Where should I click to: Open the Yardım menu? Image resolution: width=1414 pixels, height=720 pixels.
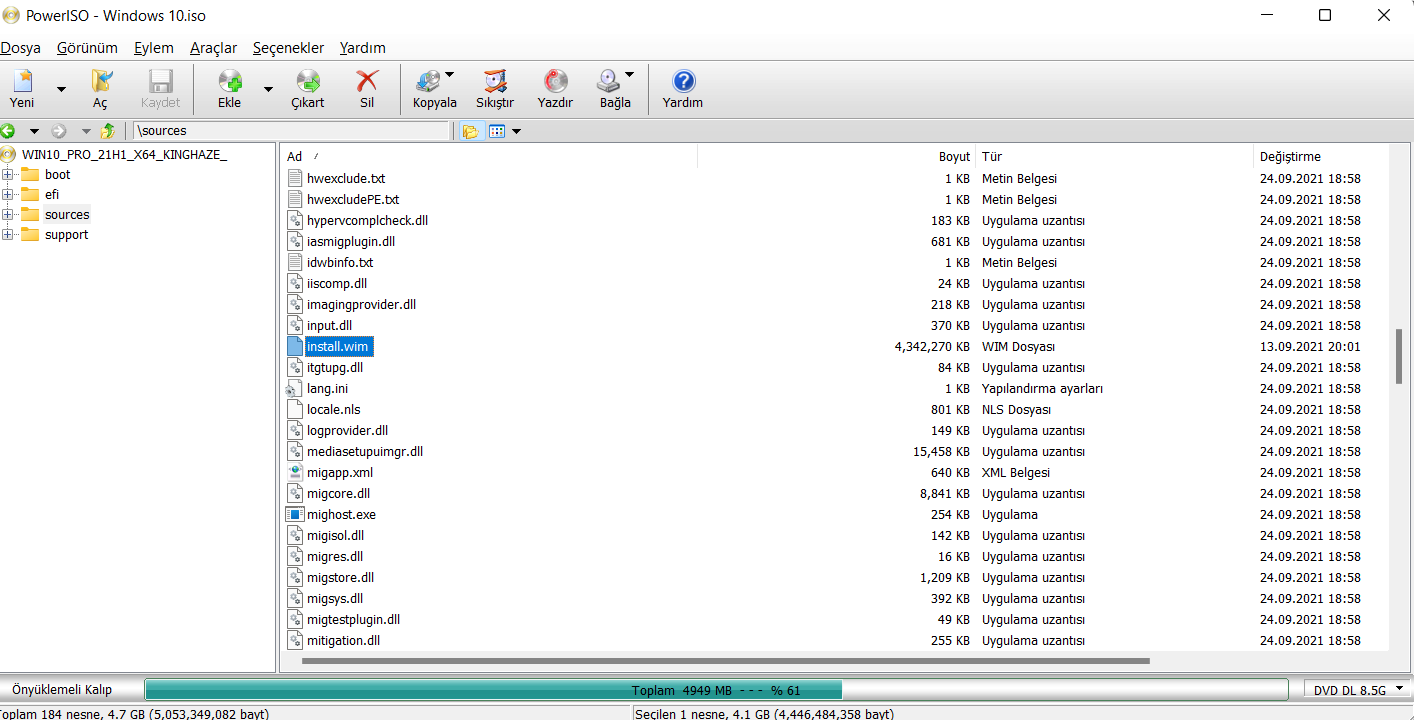pos(363,48)
